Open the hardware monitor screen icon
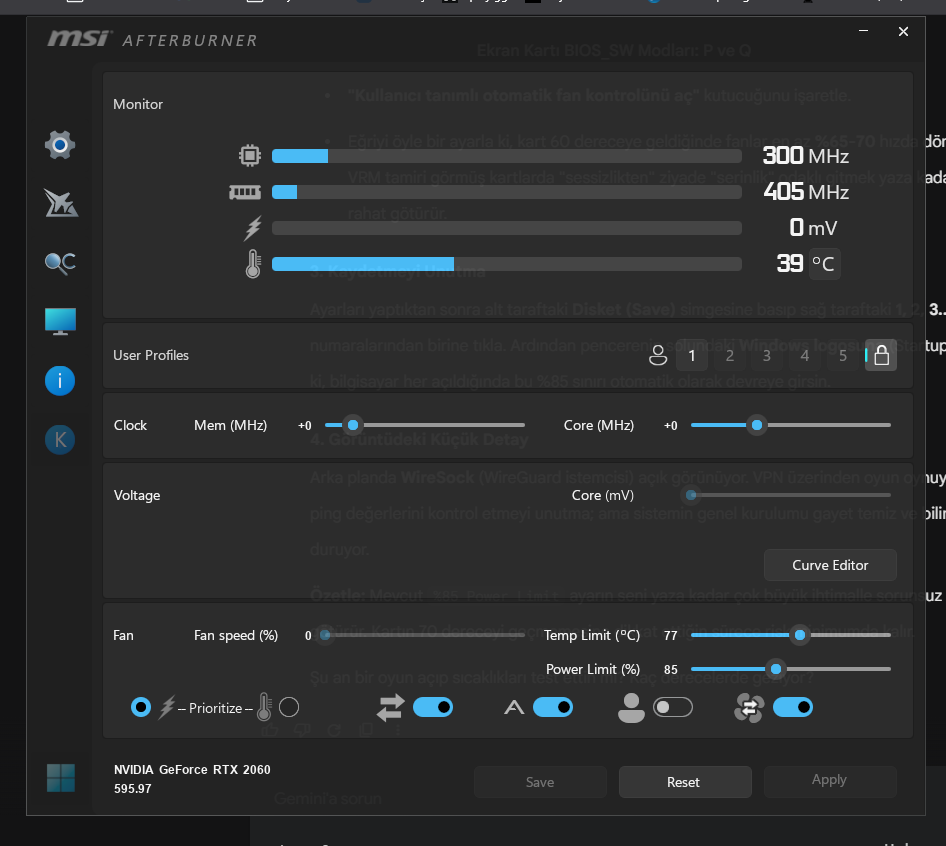This screenshot has width=946, height=846. 60,321
